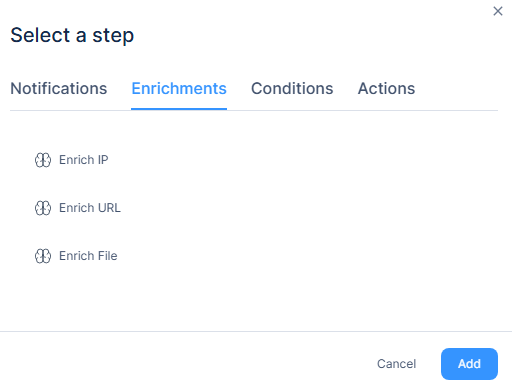Pick the File enrichment text label
Screen dimensions: 512x392
(88, 256)
